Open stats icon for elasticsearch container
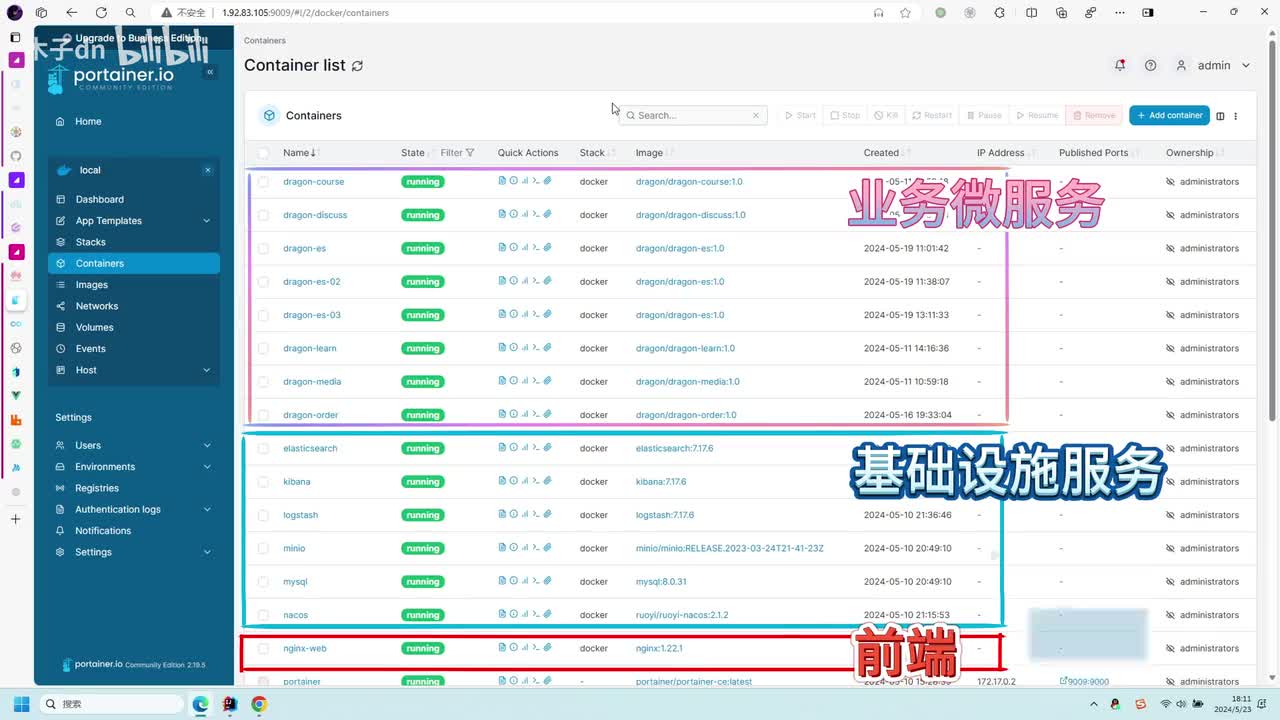 524,447
